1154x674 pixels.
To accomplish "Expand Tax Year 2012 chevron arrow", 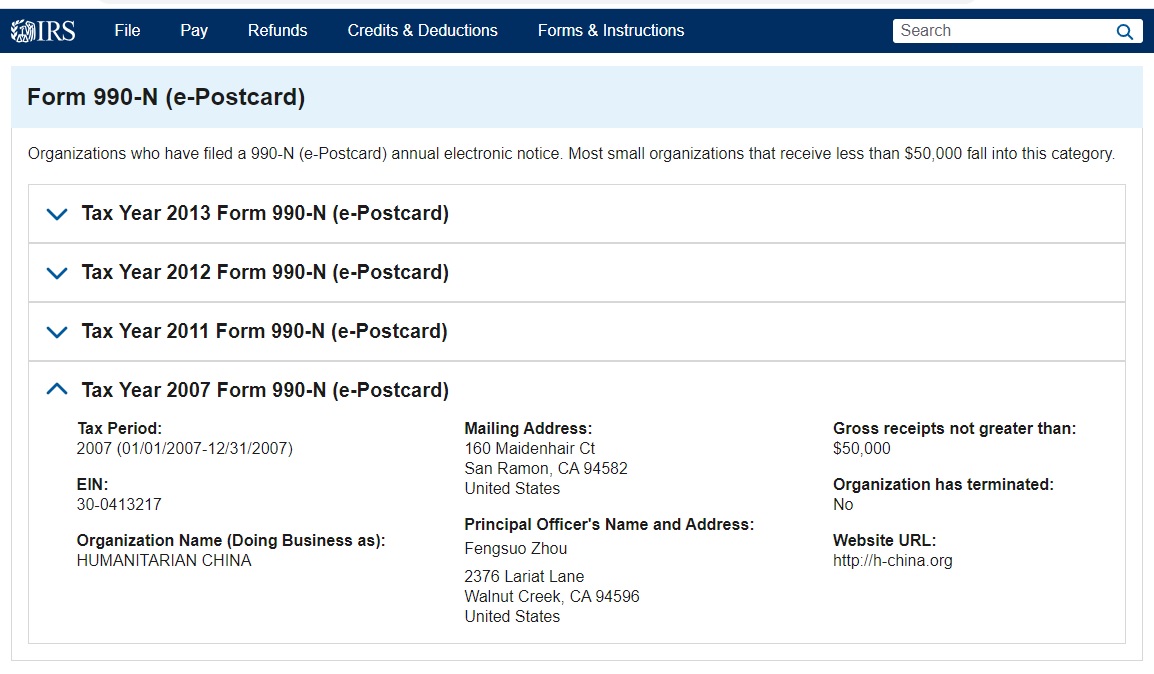I will [x=57, y=273].
